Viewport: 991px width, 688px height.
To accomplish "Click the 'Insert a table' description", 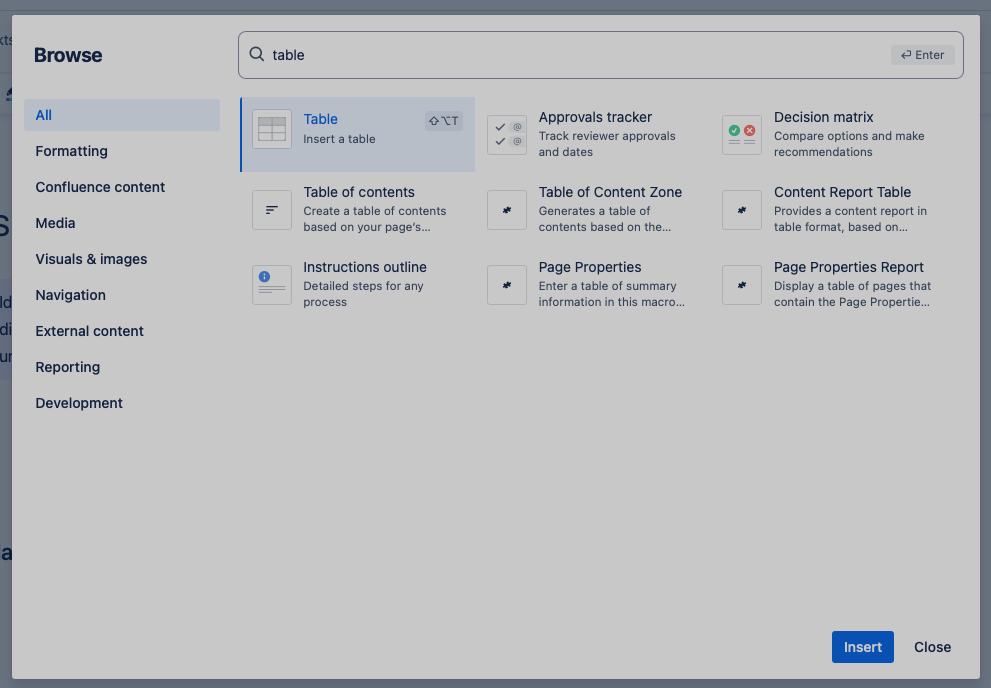I will 339,139.
